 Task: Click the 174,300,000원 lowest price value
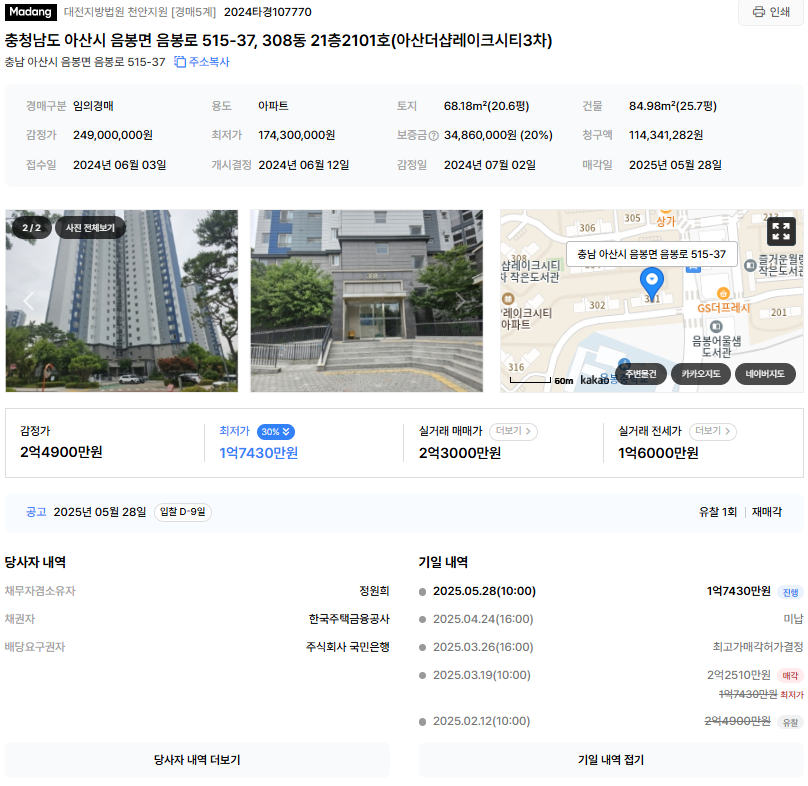tap(296, 135)
